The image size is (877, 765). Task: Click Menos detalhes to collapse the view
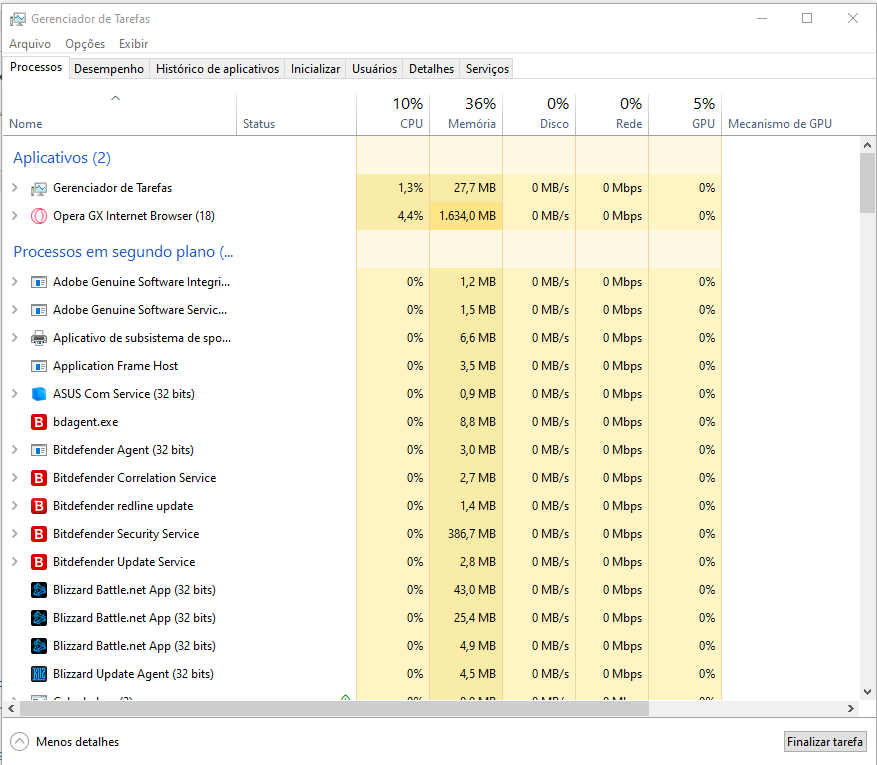pos(65,742)
